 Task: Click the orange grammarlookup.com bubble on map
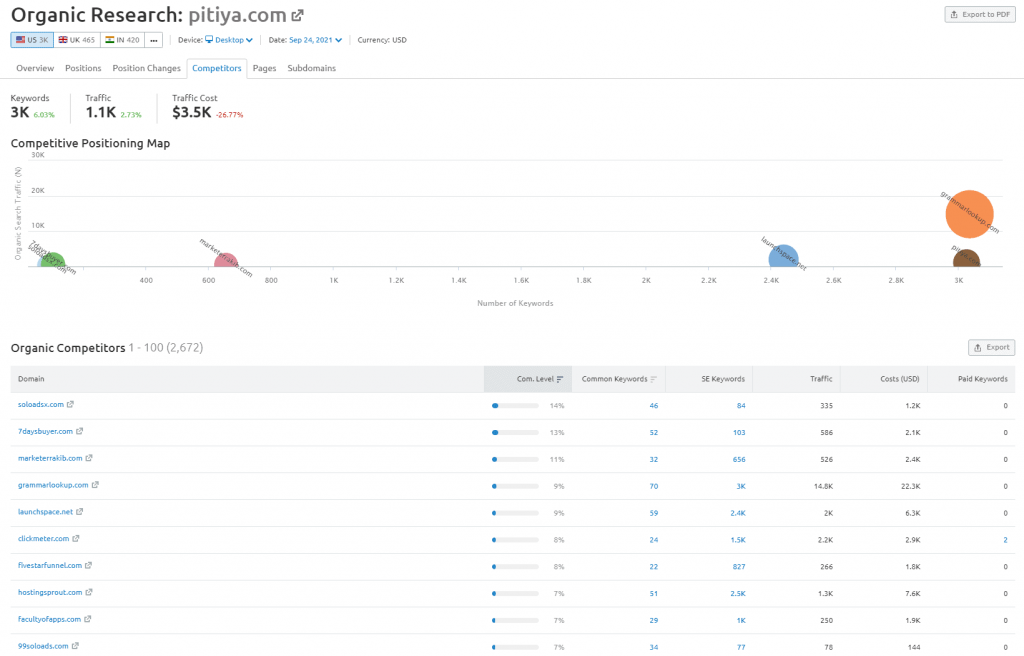click(969, 214)
